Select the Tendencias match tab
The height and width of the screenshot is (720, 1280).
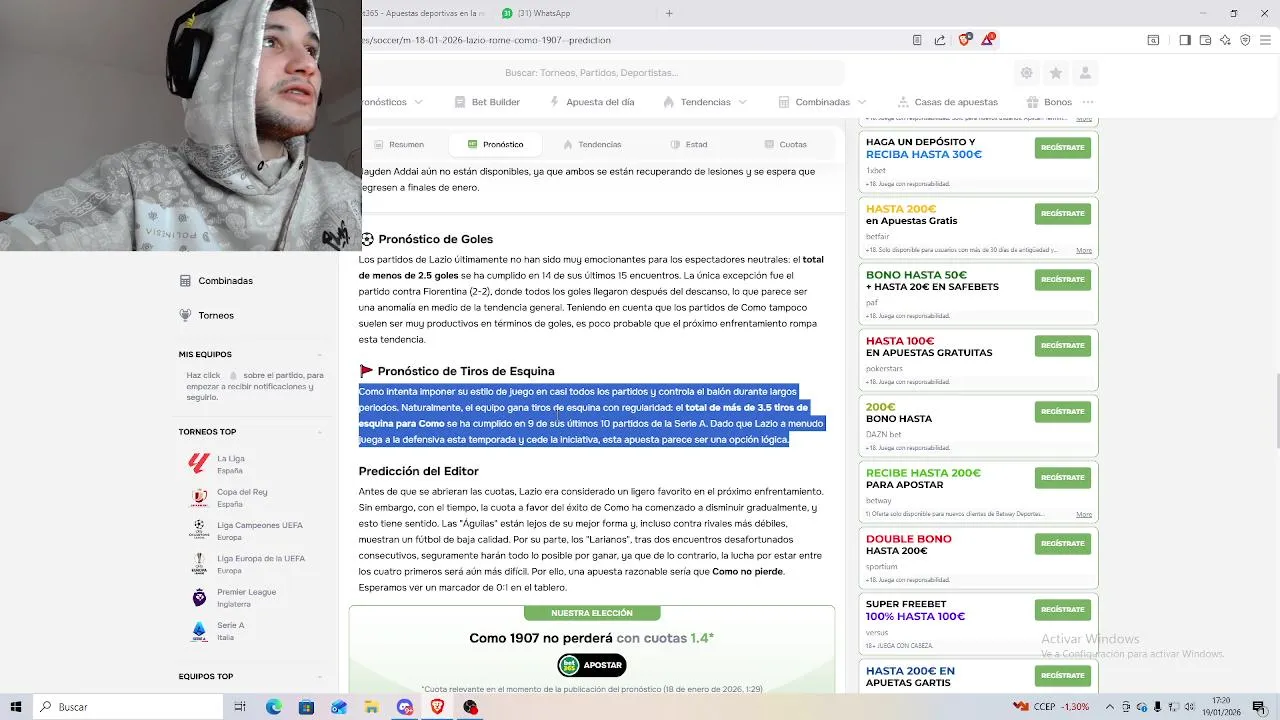pos(592,145)
